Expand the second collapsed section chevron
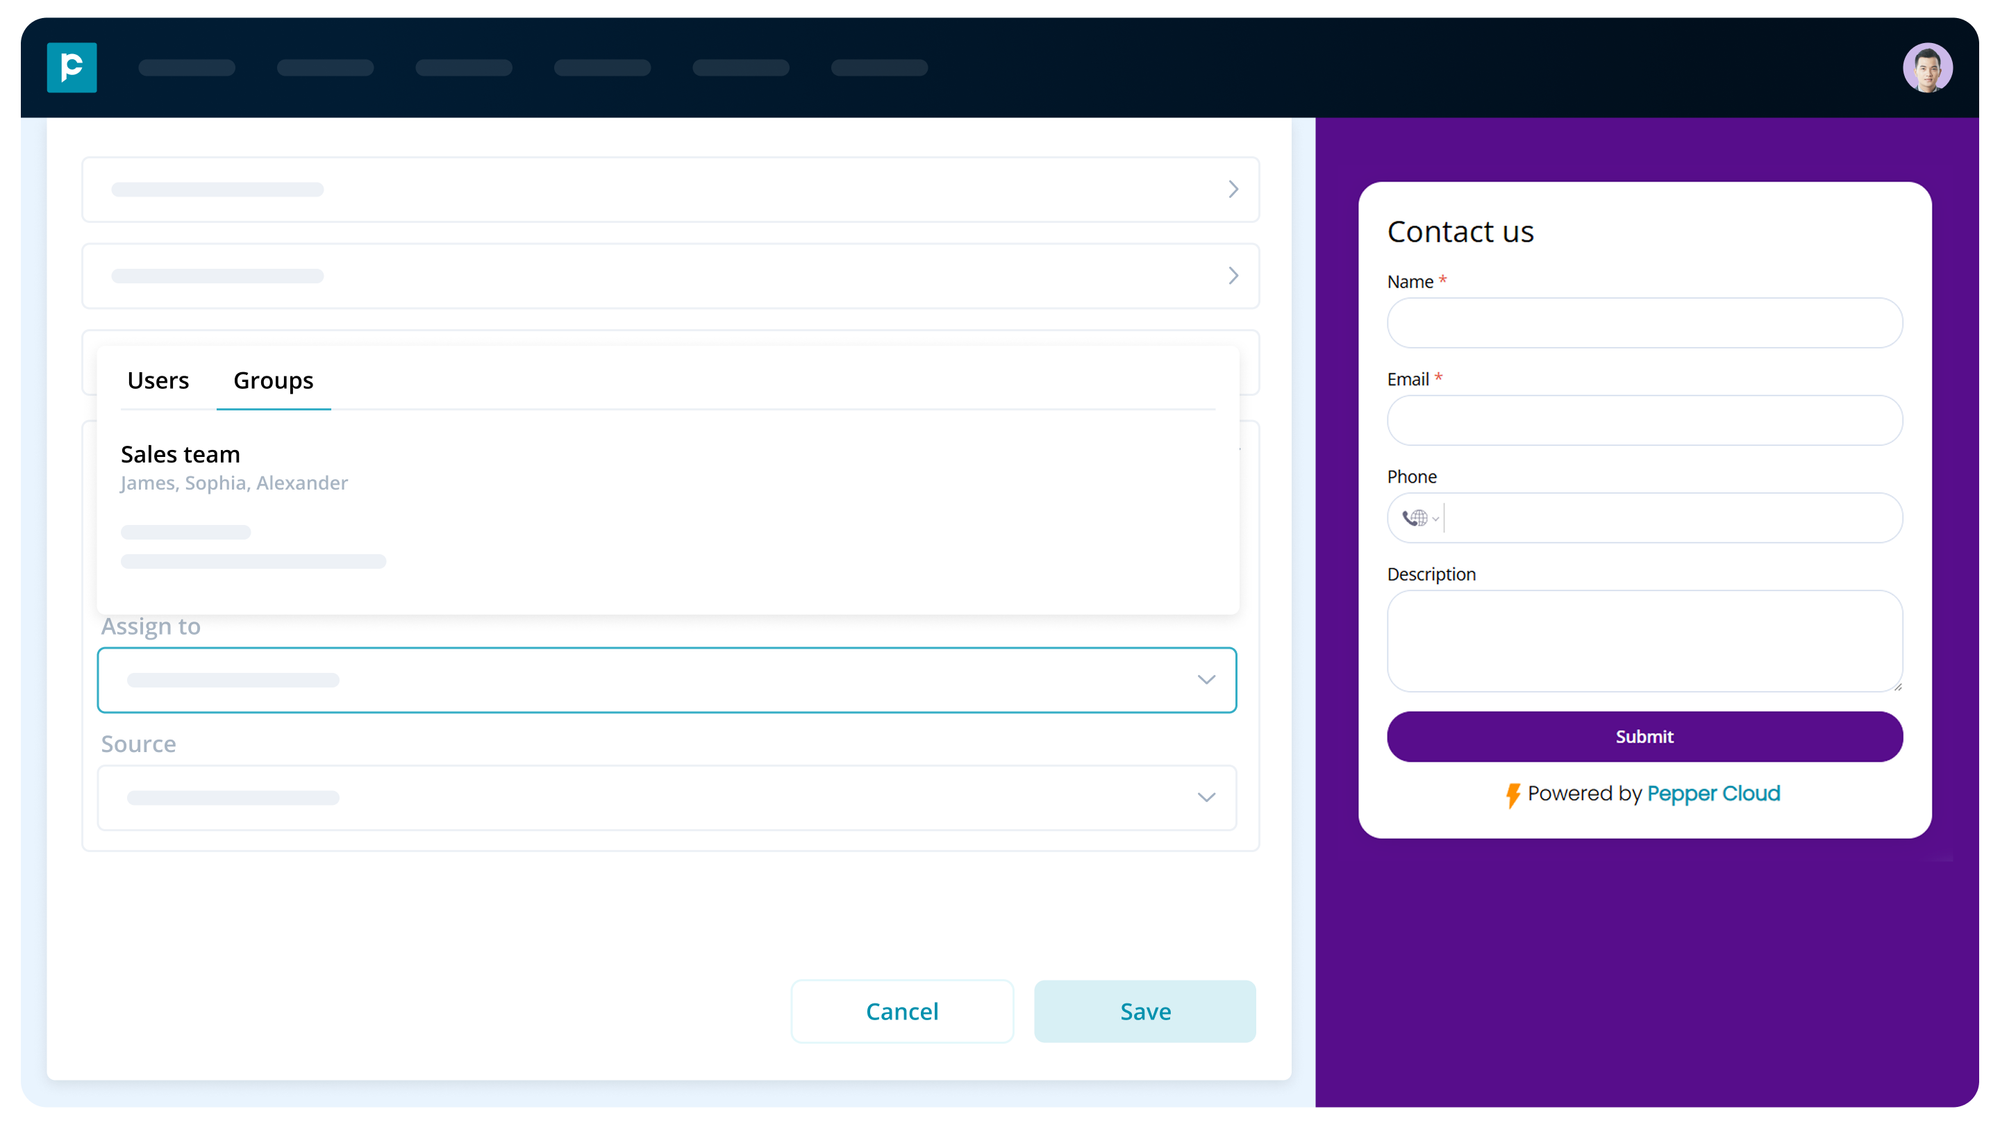This screenshot has width=2000, height=1125. point(1233,276)
